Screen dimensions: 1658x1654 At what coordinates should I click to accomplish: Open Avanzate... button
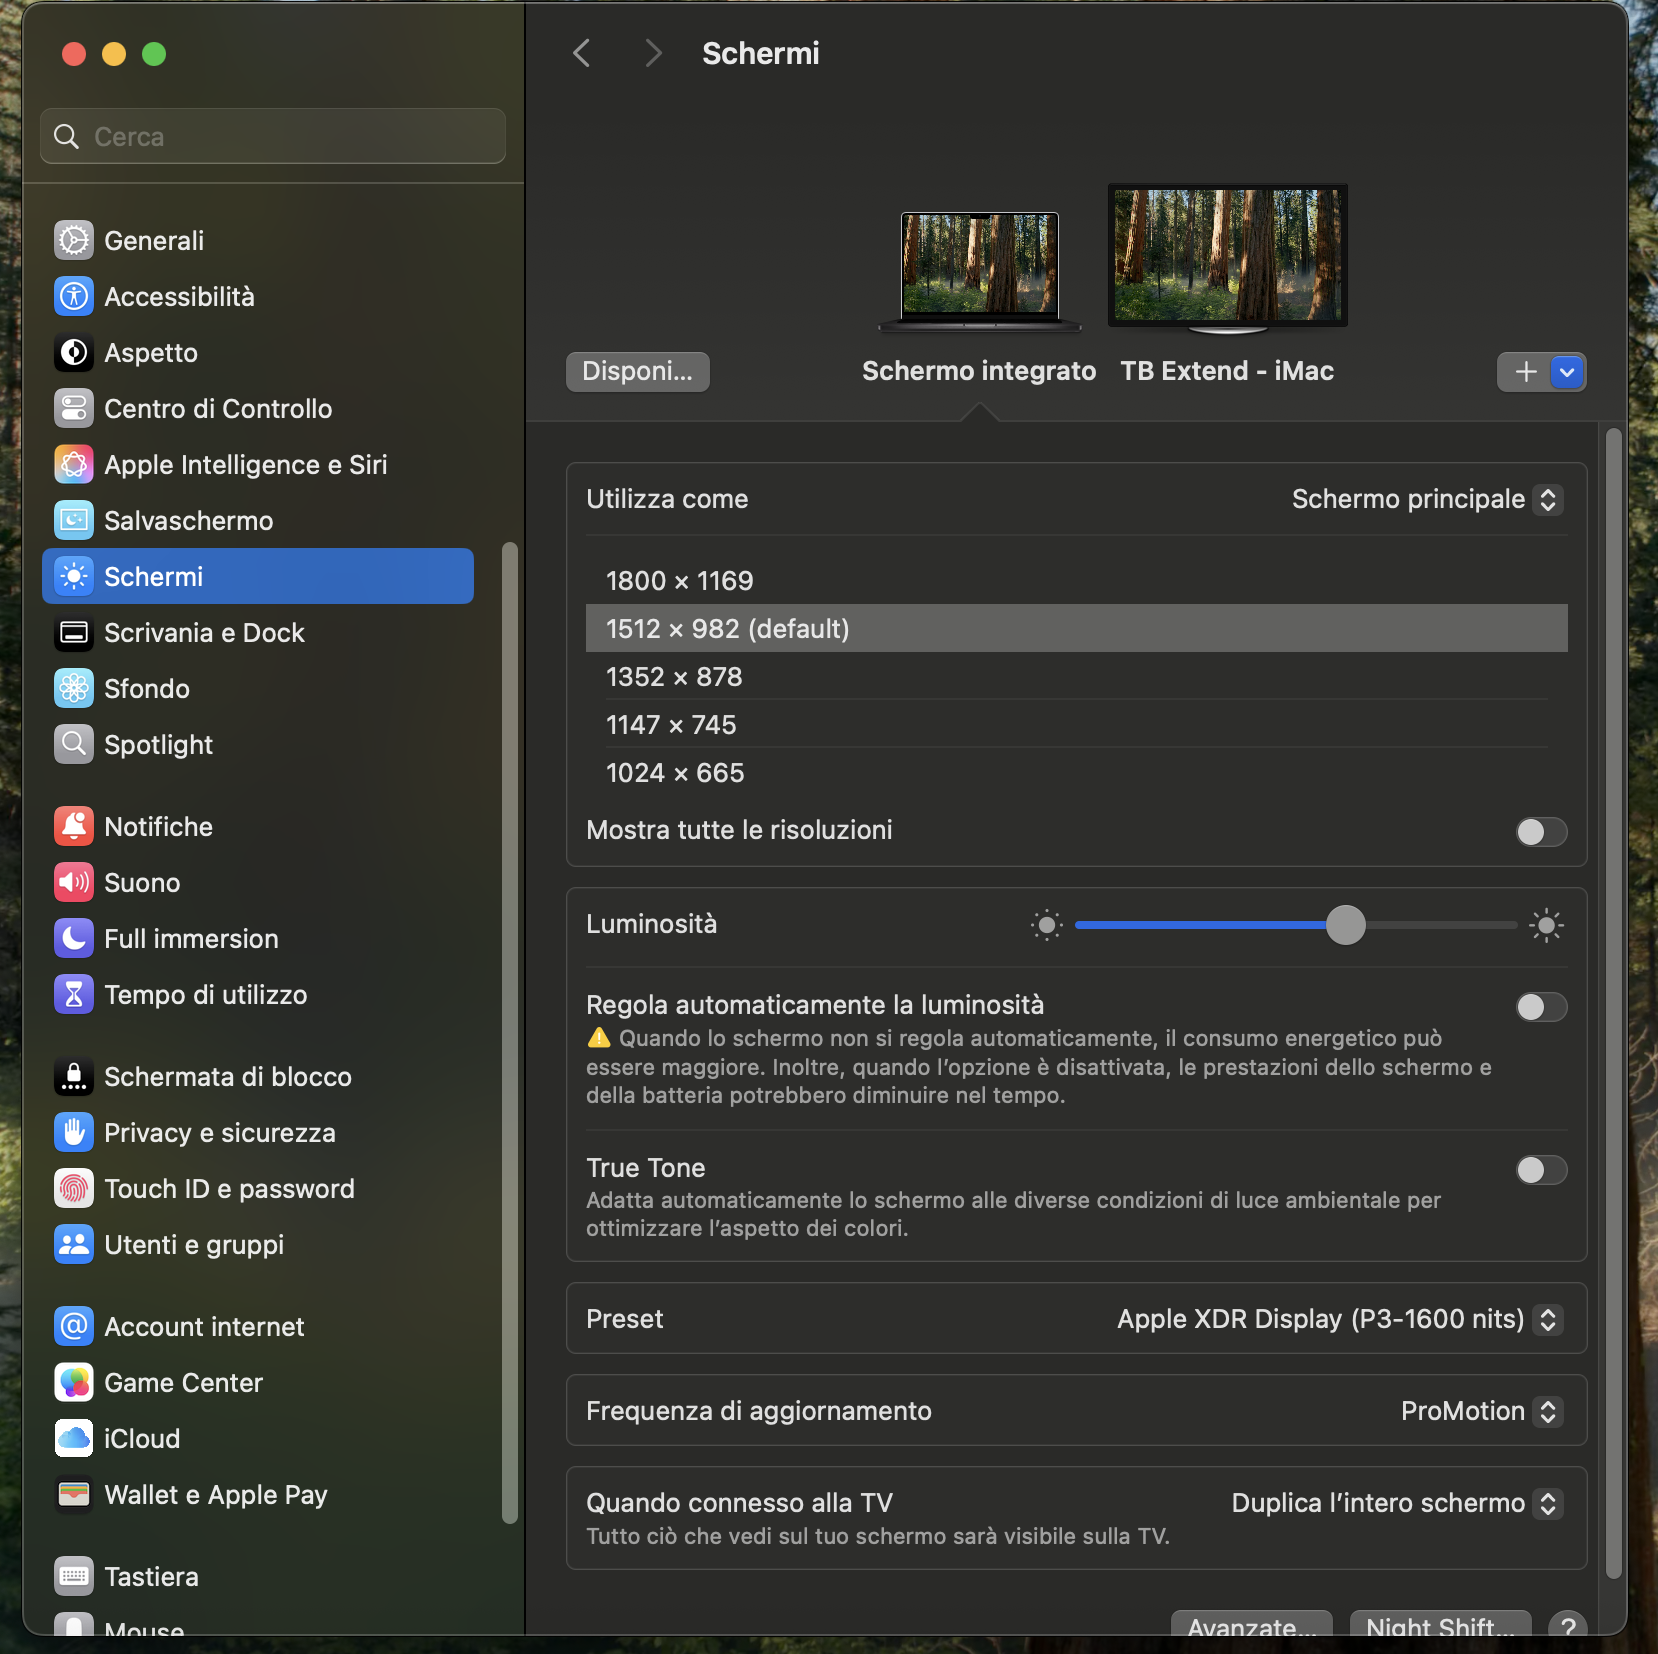pyautogui.click(x=1251, y=1624)
